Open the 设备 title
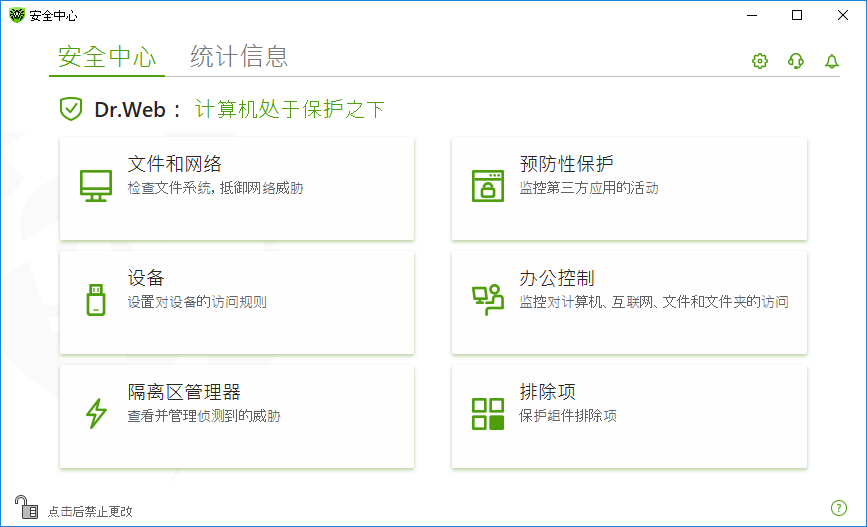This screenshot has width=867, height=527. (x=146, y=278)
